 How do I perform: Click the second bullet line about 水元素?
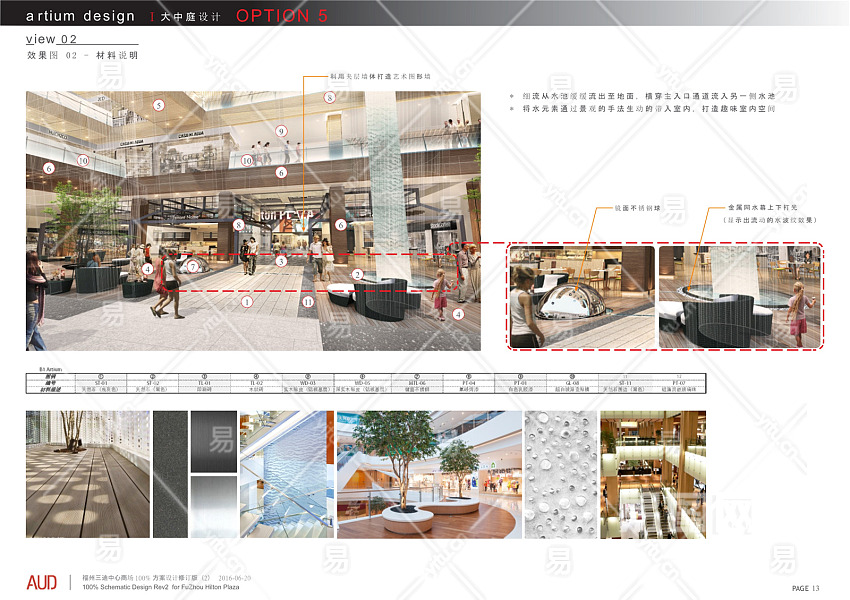pos(648,109)
